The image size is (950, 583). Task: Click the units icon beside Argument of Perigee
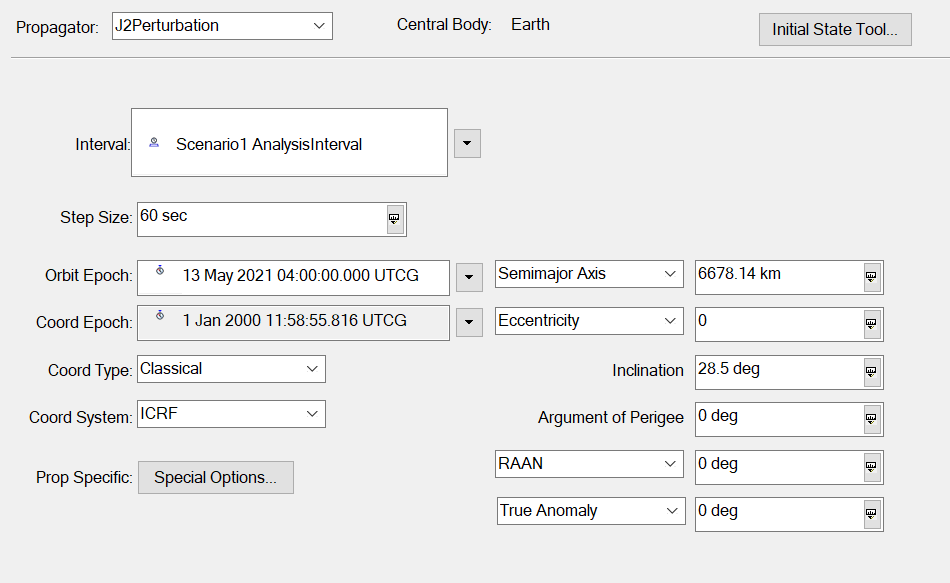coord(869,419)
